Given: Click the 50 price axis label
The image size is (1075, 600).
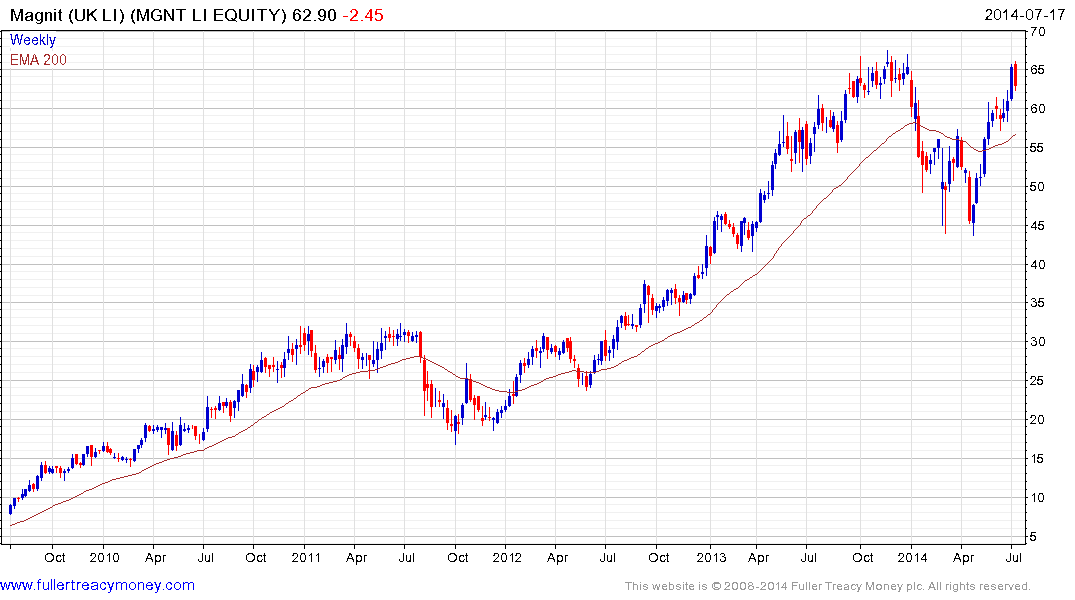Looking at the screenshot, I should [1037, 187].
